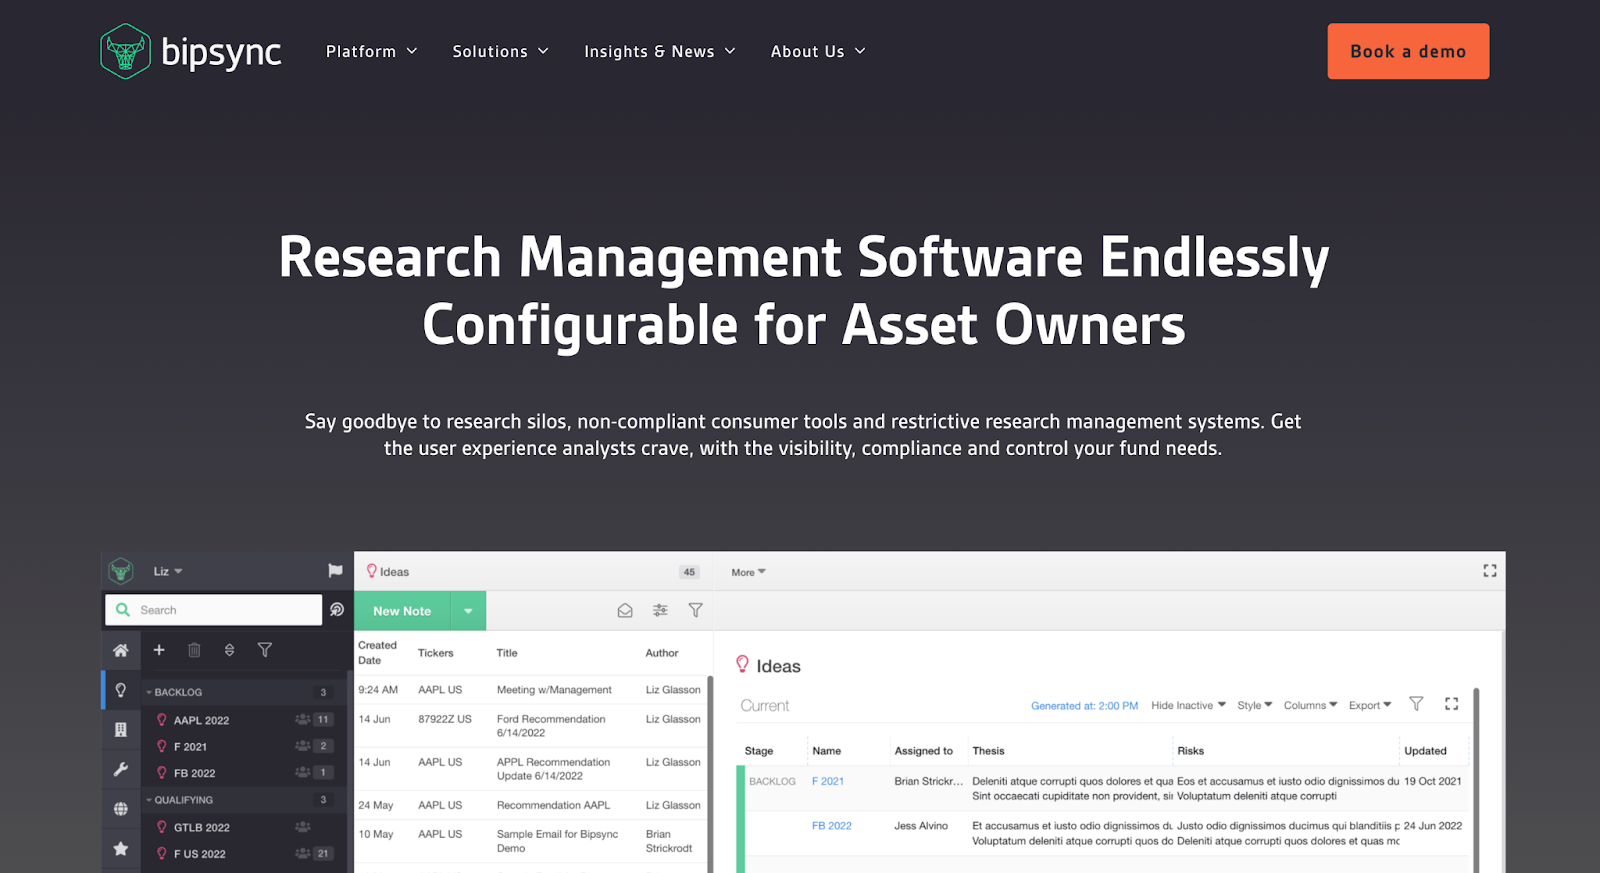Screen dimensions: 1600x873
Task: Click the search history icon beside Search
Action: coord(337,609)
